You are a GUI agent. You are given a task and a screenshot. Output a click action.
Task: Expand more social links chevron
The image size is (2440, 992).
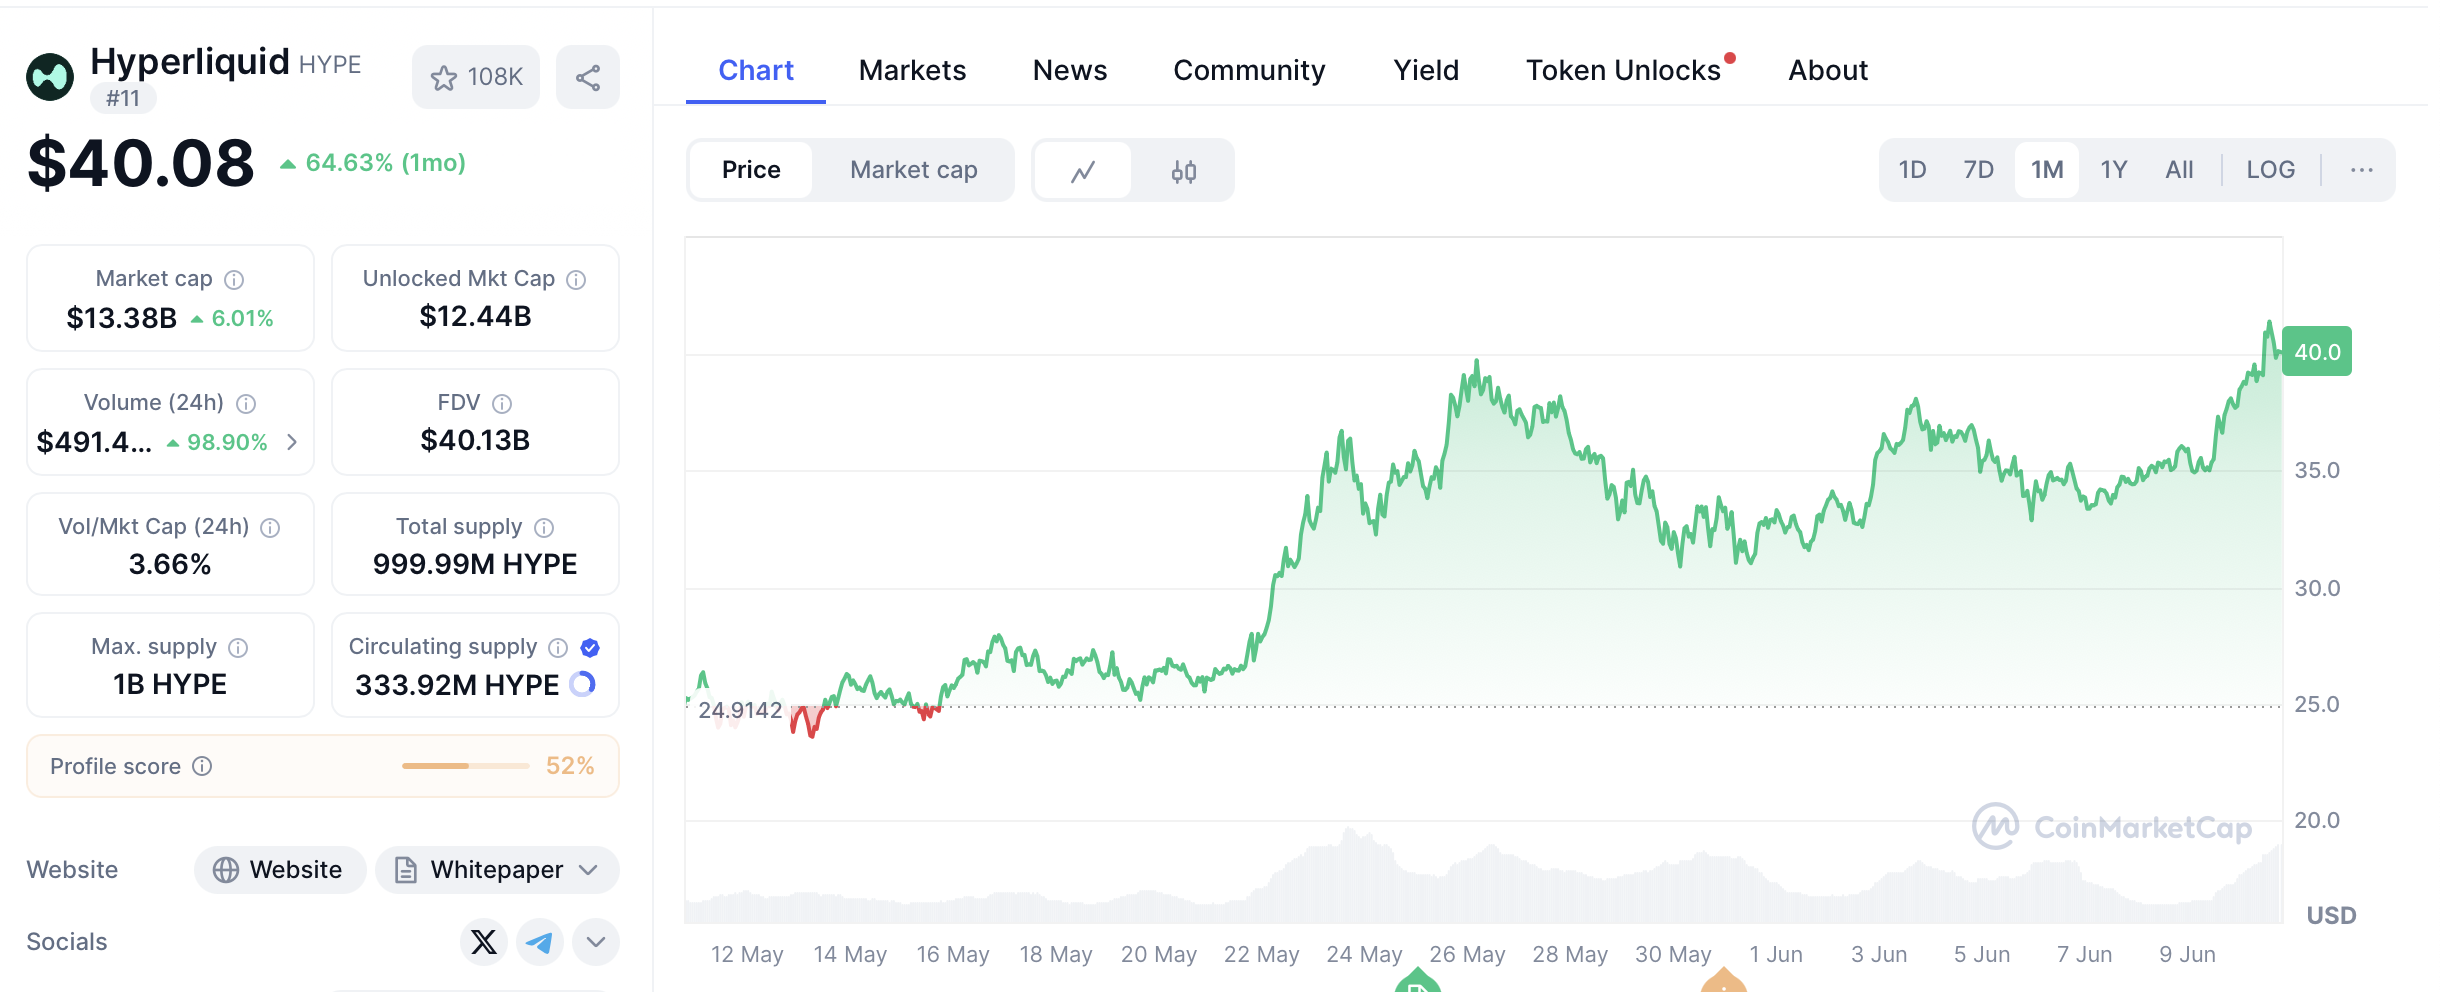coord(596,942)
